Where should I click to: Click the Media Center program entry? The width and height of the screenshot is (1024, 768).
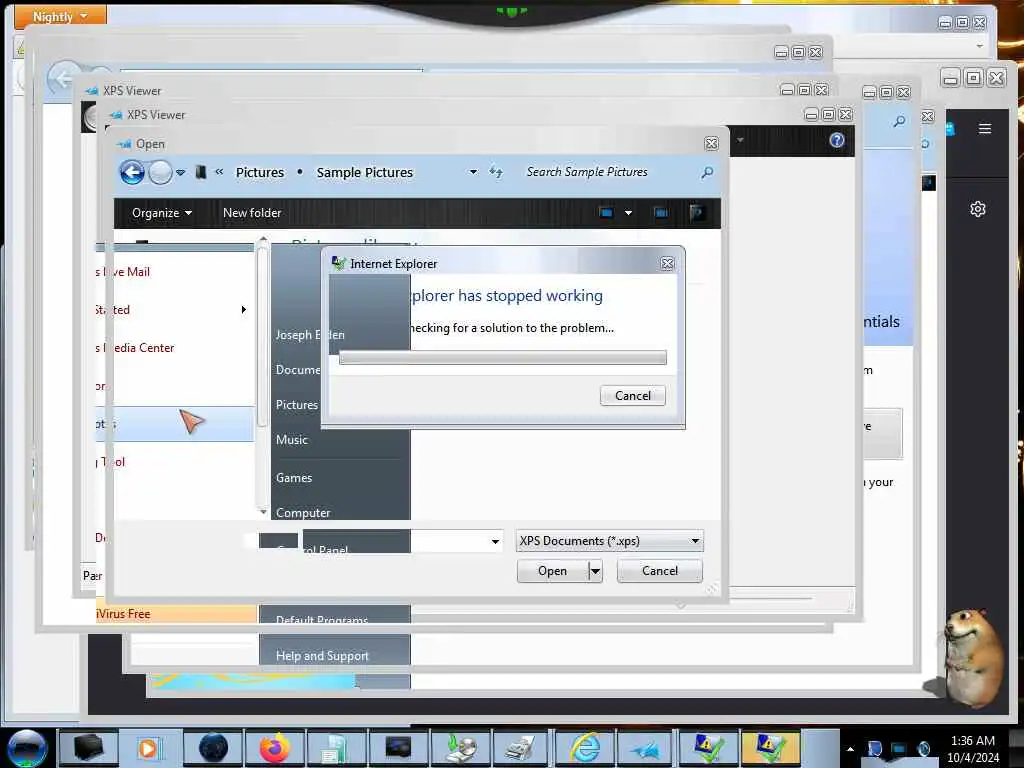135,348
